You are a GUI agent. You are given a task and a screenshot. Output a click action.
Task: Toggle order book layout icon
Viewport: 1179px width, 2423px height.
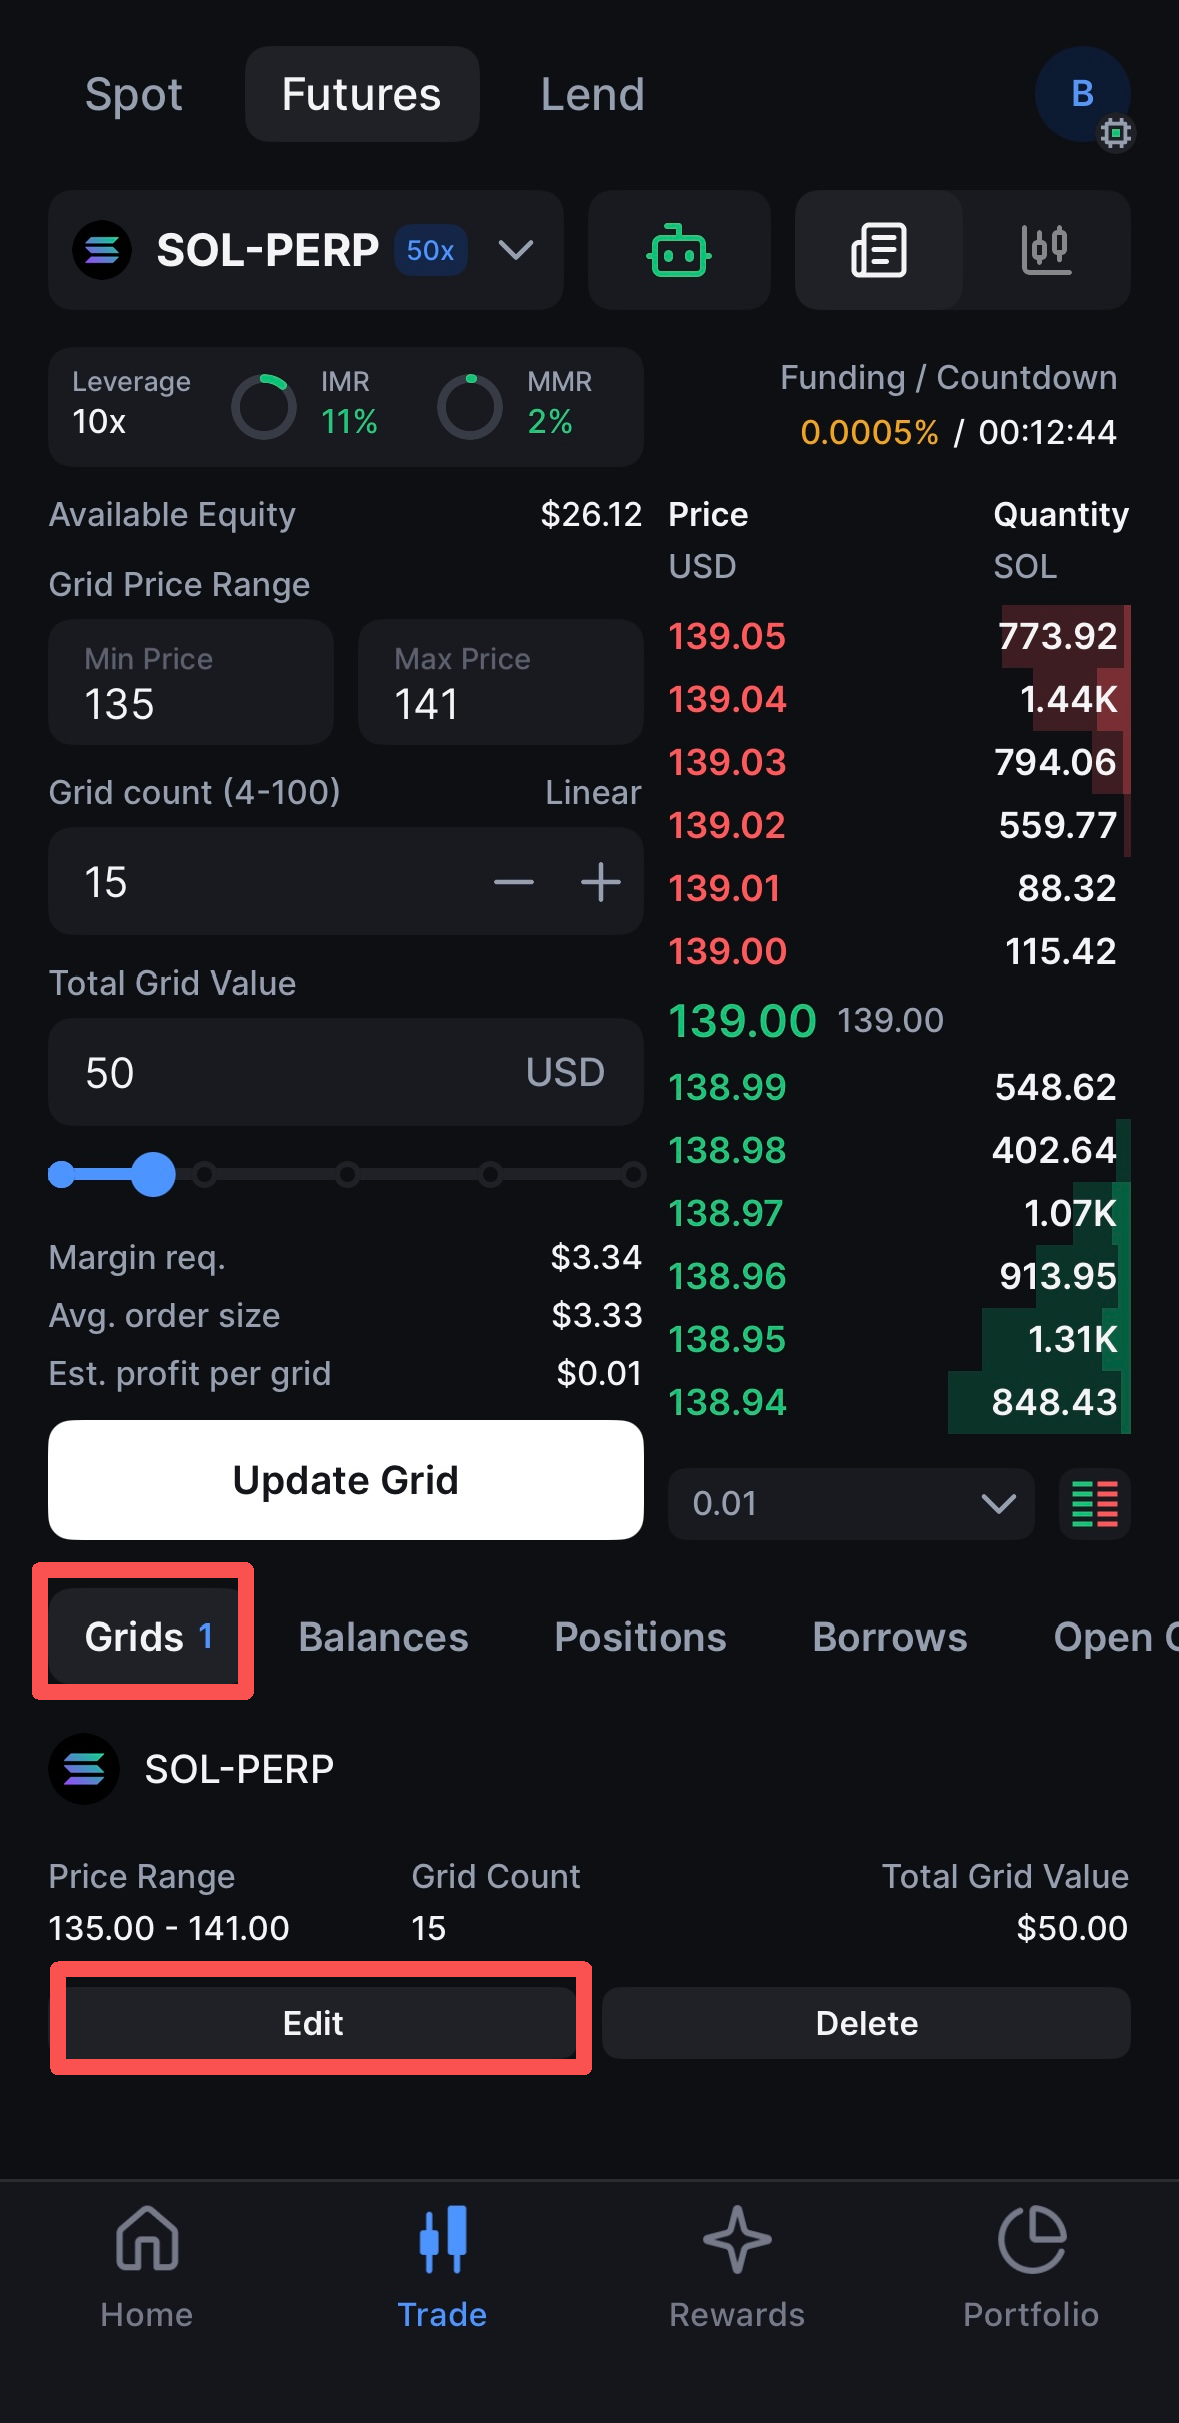click(x=1094, y=1504)
